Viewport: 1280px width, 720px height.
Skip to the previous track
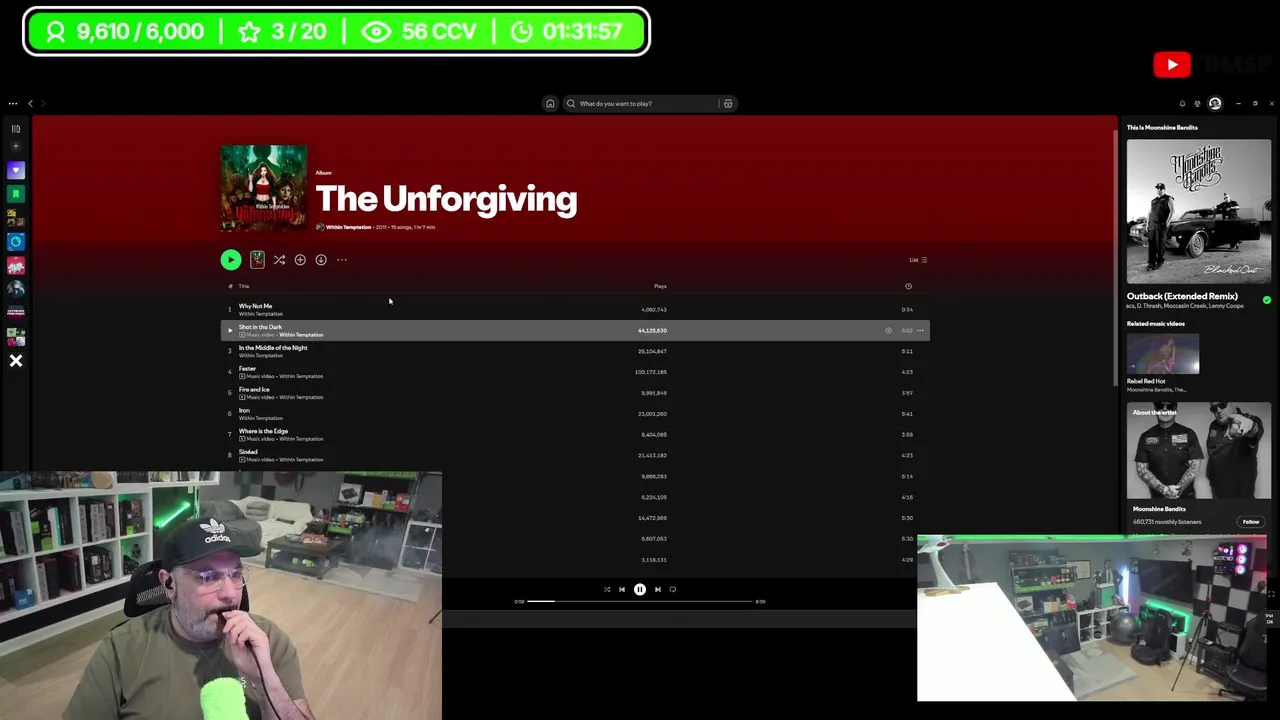[622, 590]
